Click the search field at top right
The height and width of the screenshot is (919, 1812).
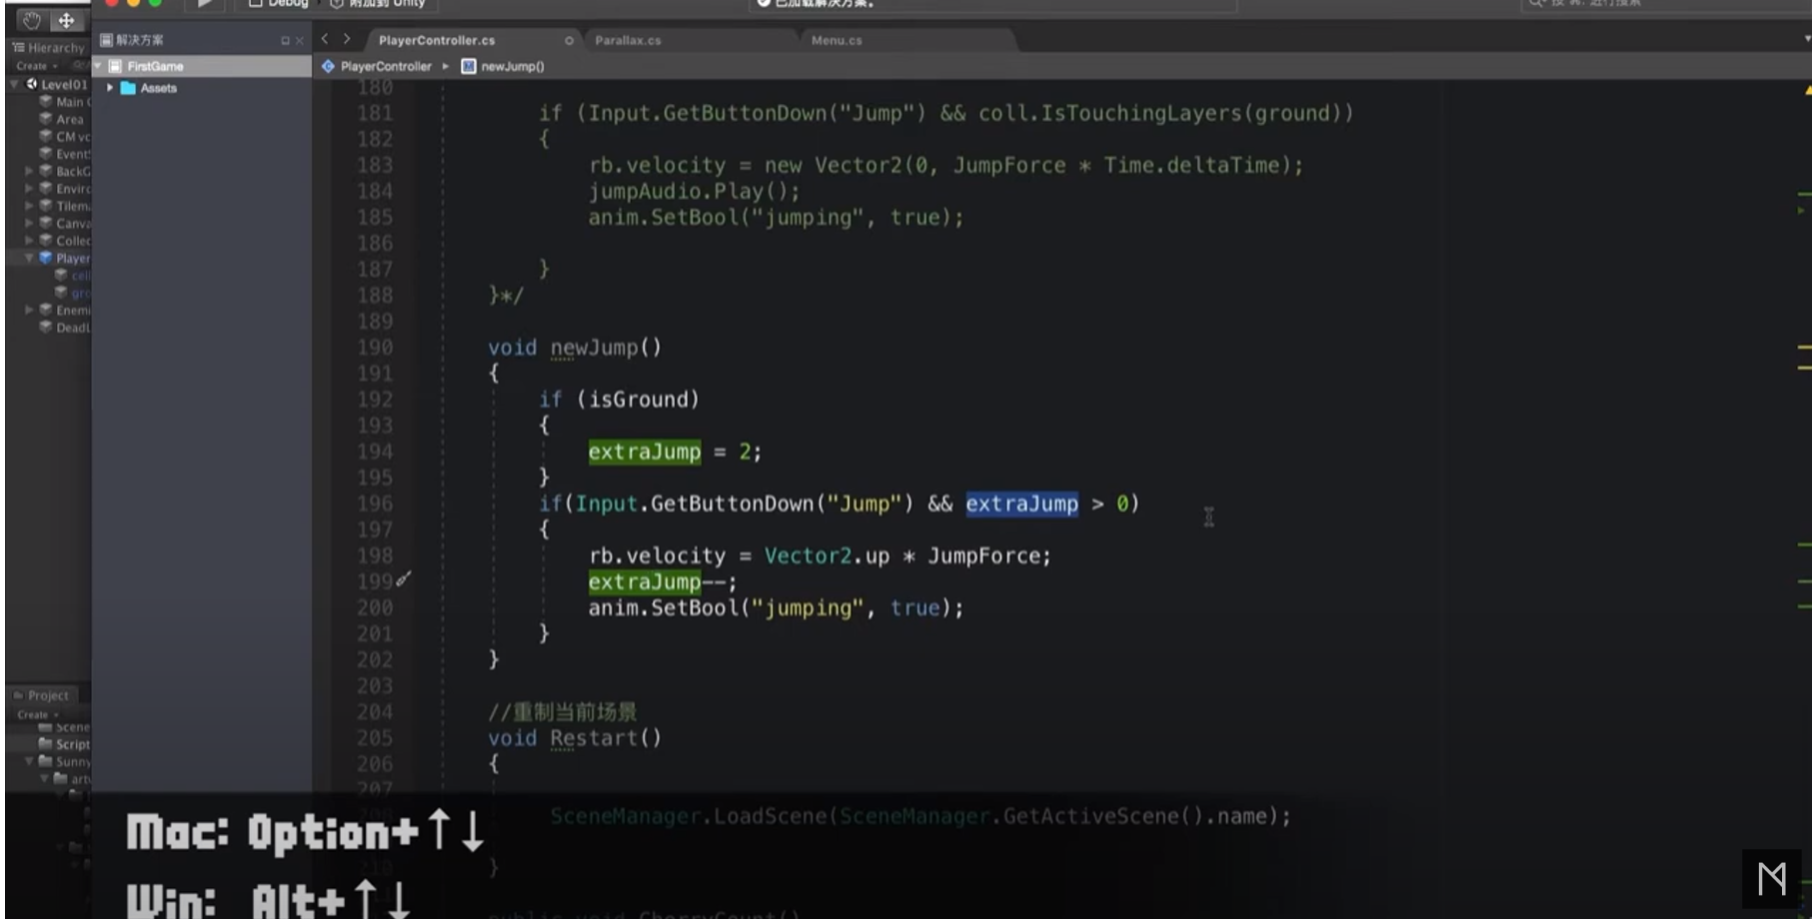pos(1665,4)
